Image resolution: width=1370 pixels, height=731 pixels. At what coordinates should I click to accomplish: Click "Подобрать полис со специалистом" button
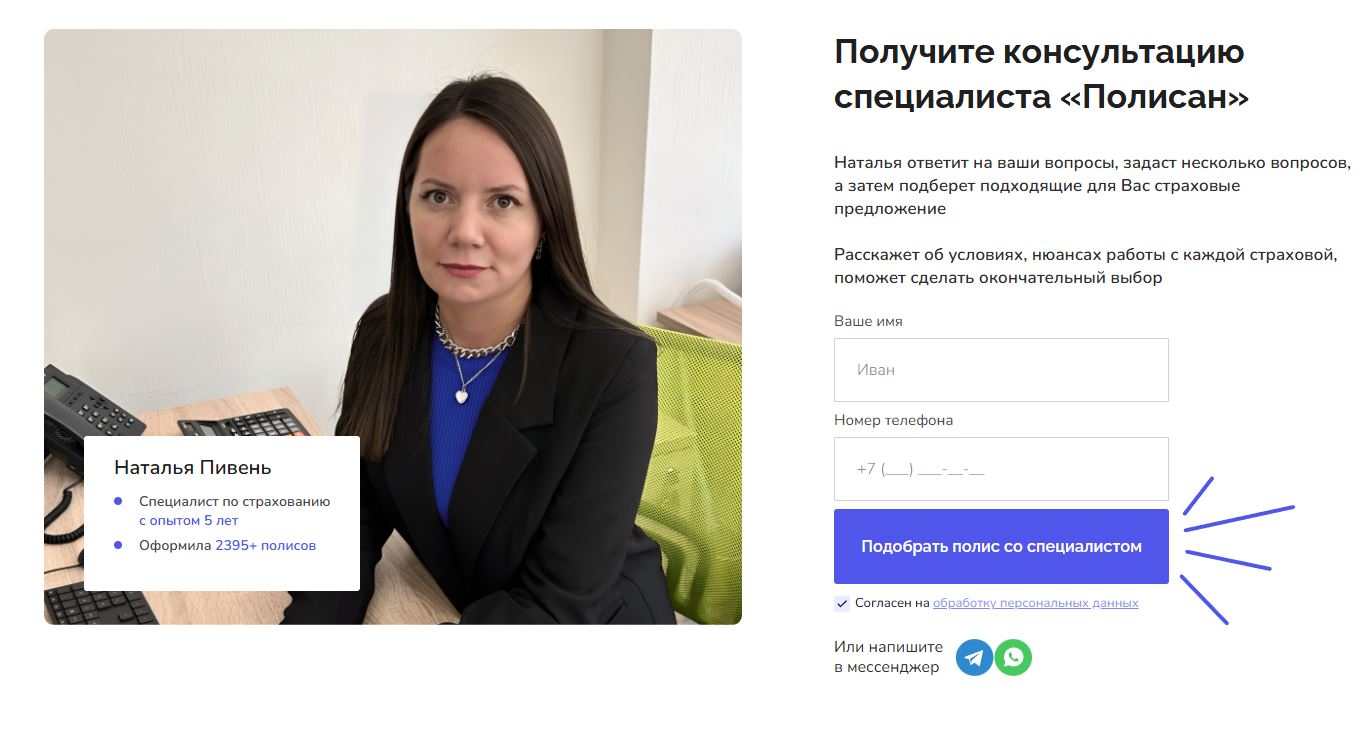pos(1001,547)
